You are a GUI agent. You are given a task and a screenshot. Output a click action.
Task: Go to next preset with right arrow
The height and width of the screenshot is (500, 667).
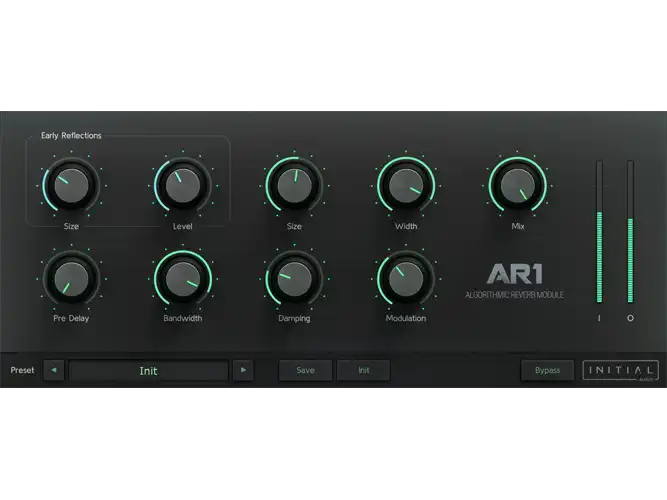tap(243, 370)
